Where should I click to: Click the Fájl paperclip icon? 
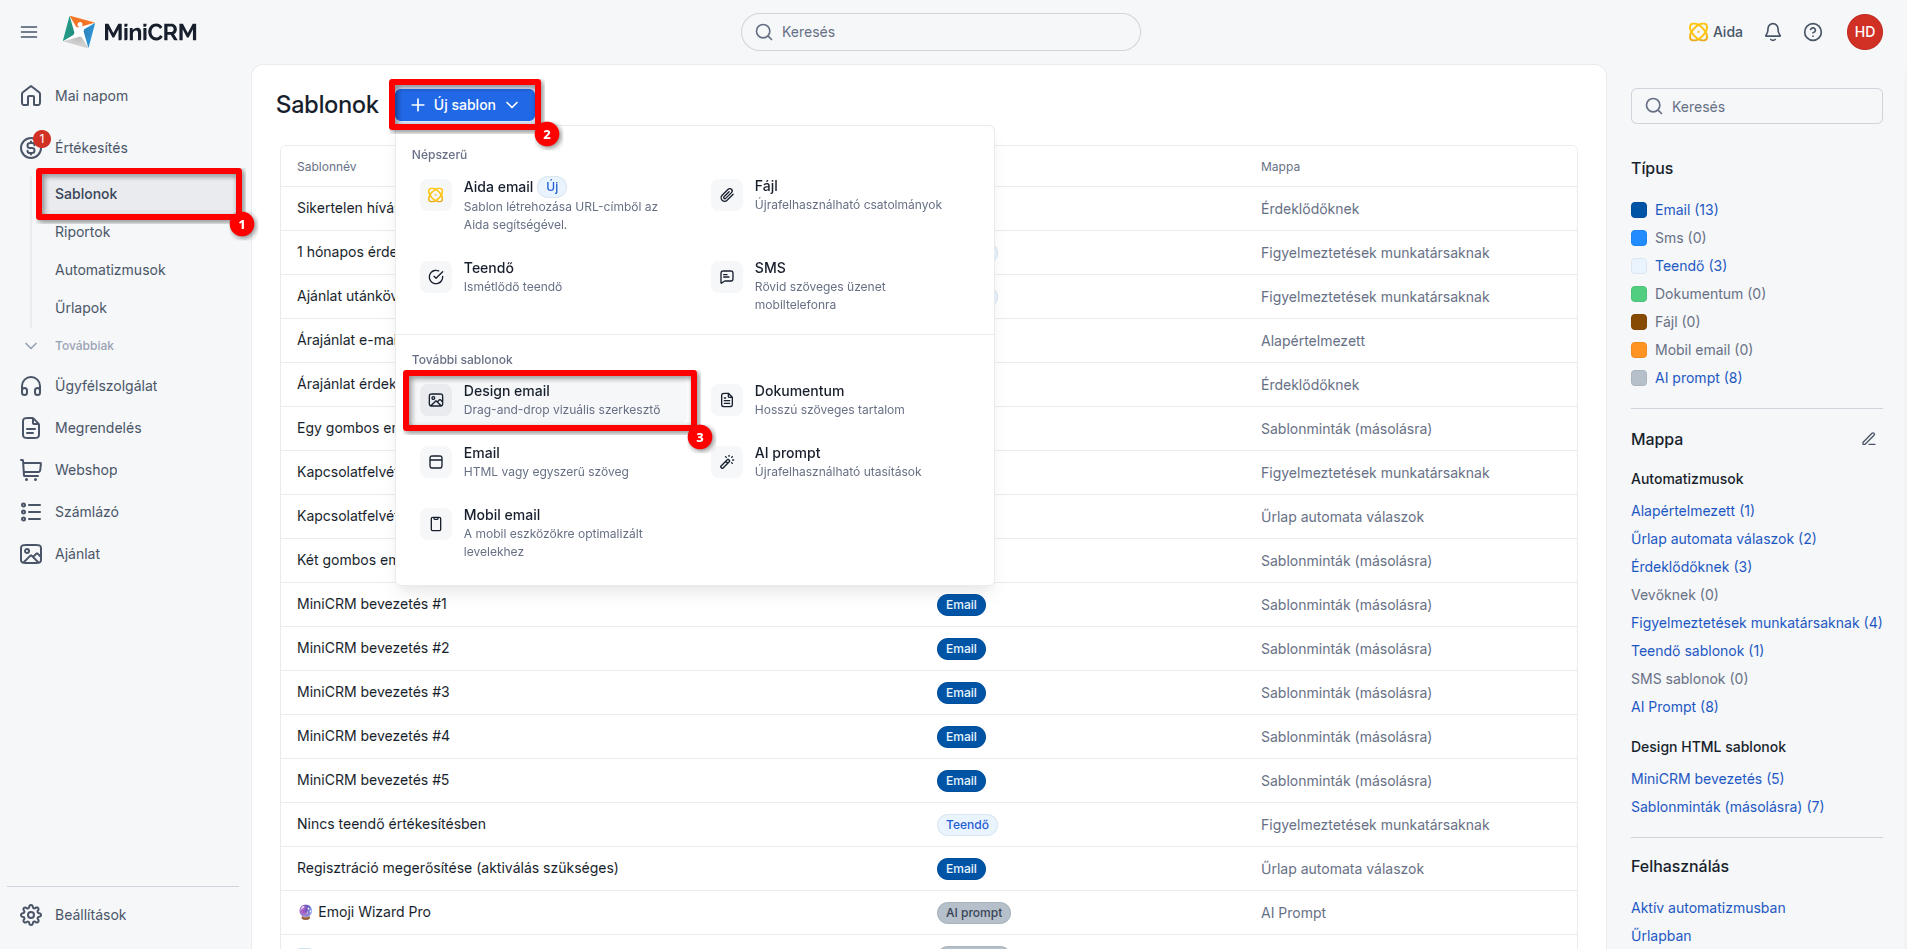tap(727, 195)
